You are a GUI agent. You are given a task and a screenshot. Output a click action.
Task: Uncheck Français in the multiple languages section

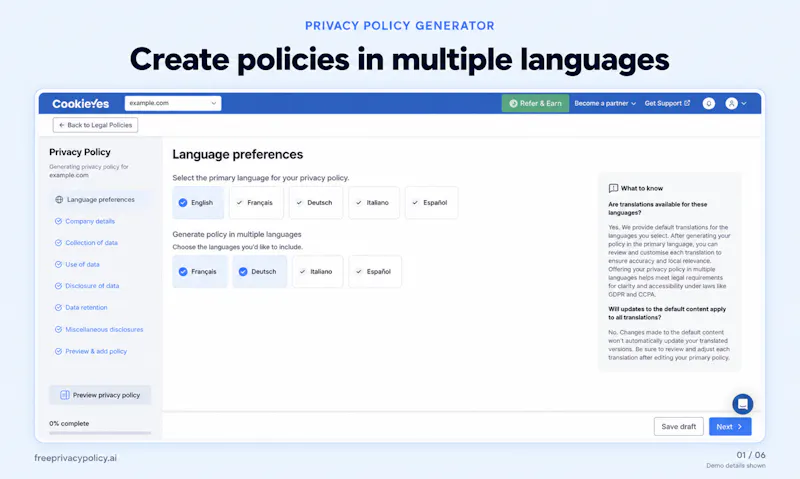tap(199, 271)
